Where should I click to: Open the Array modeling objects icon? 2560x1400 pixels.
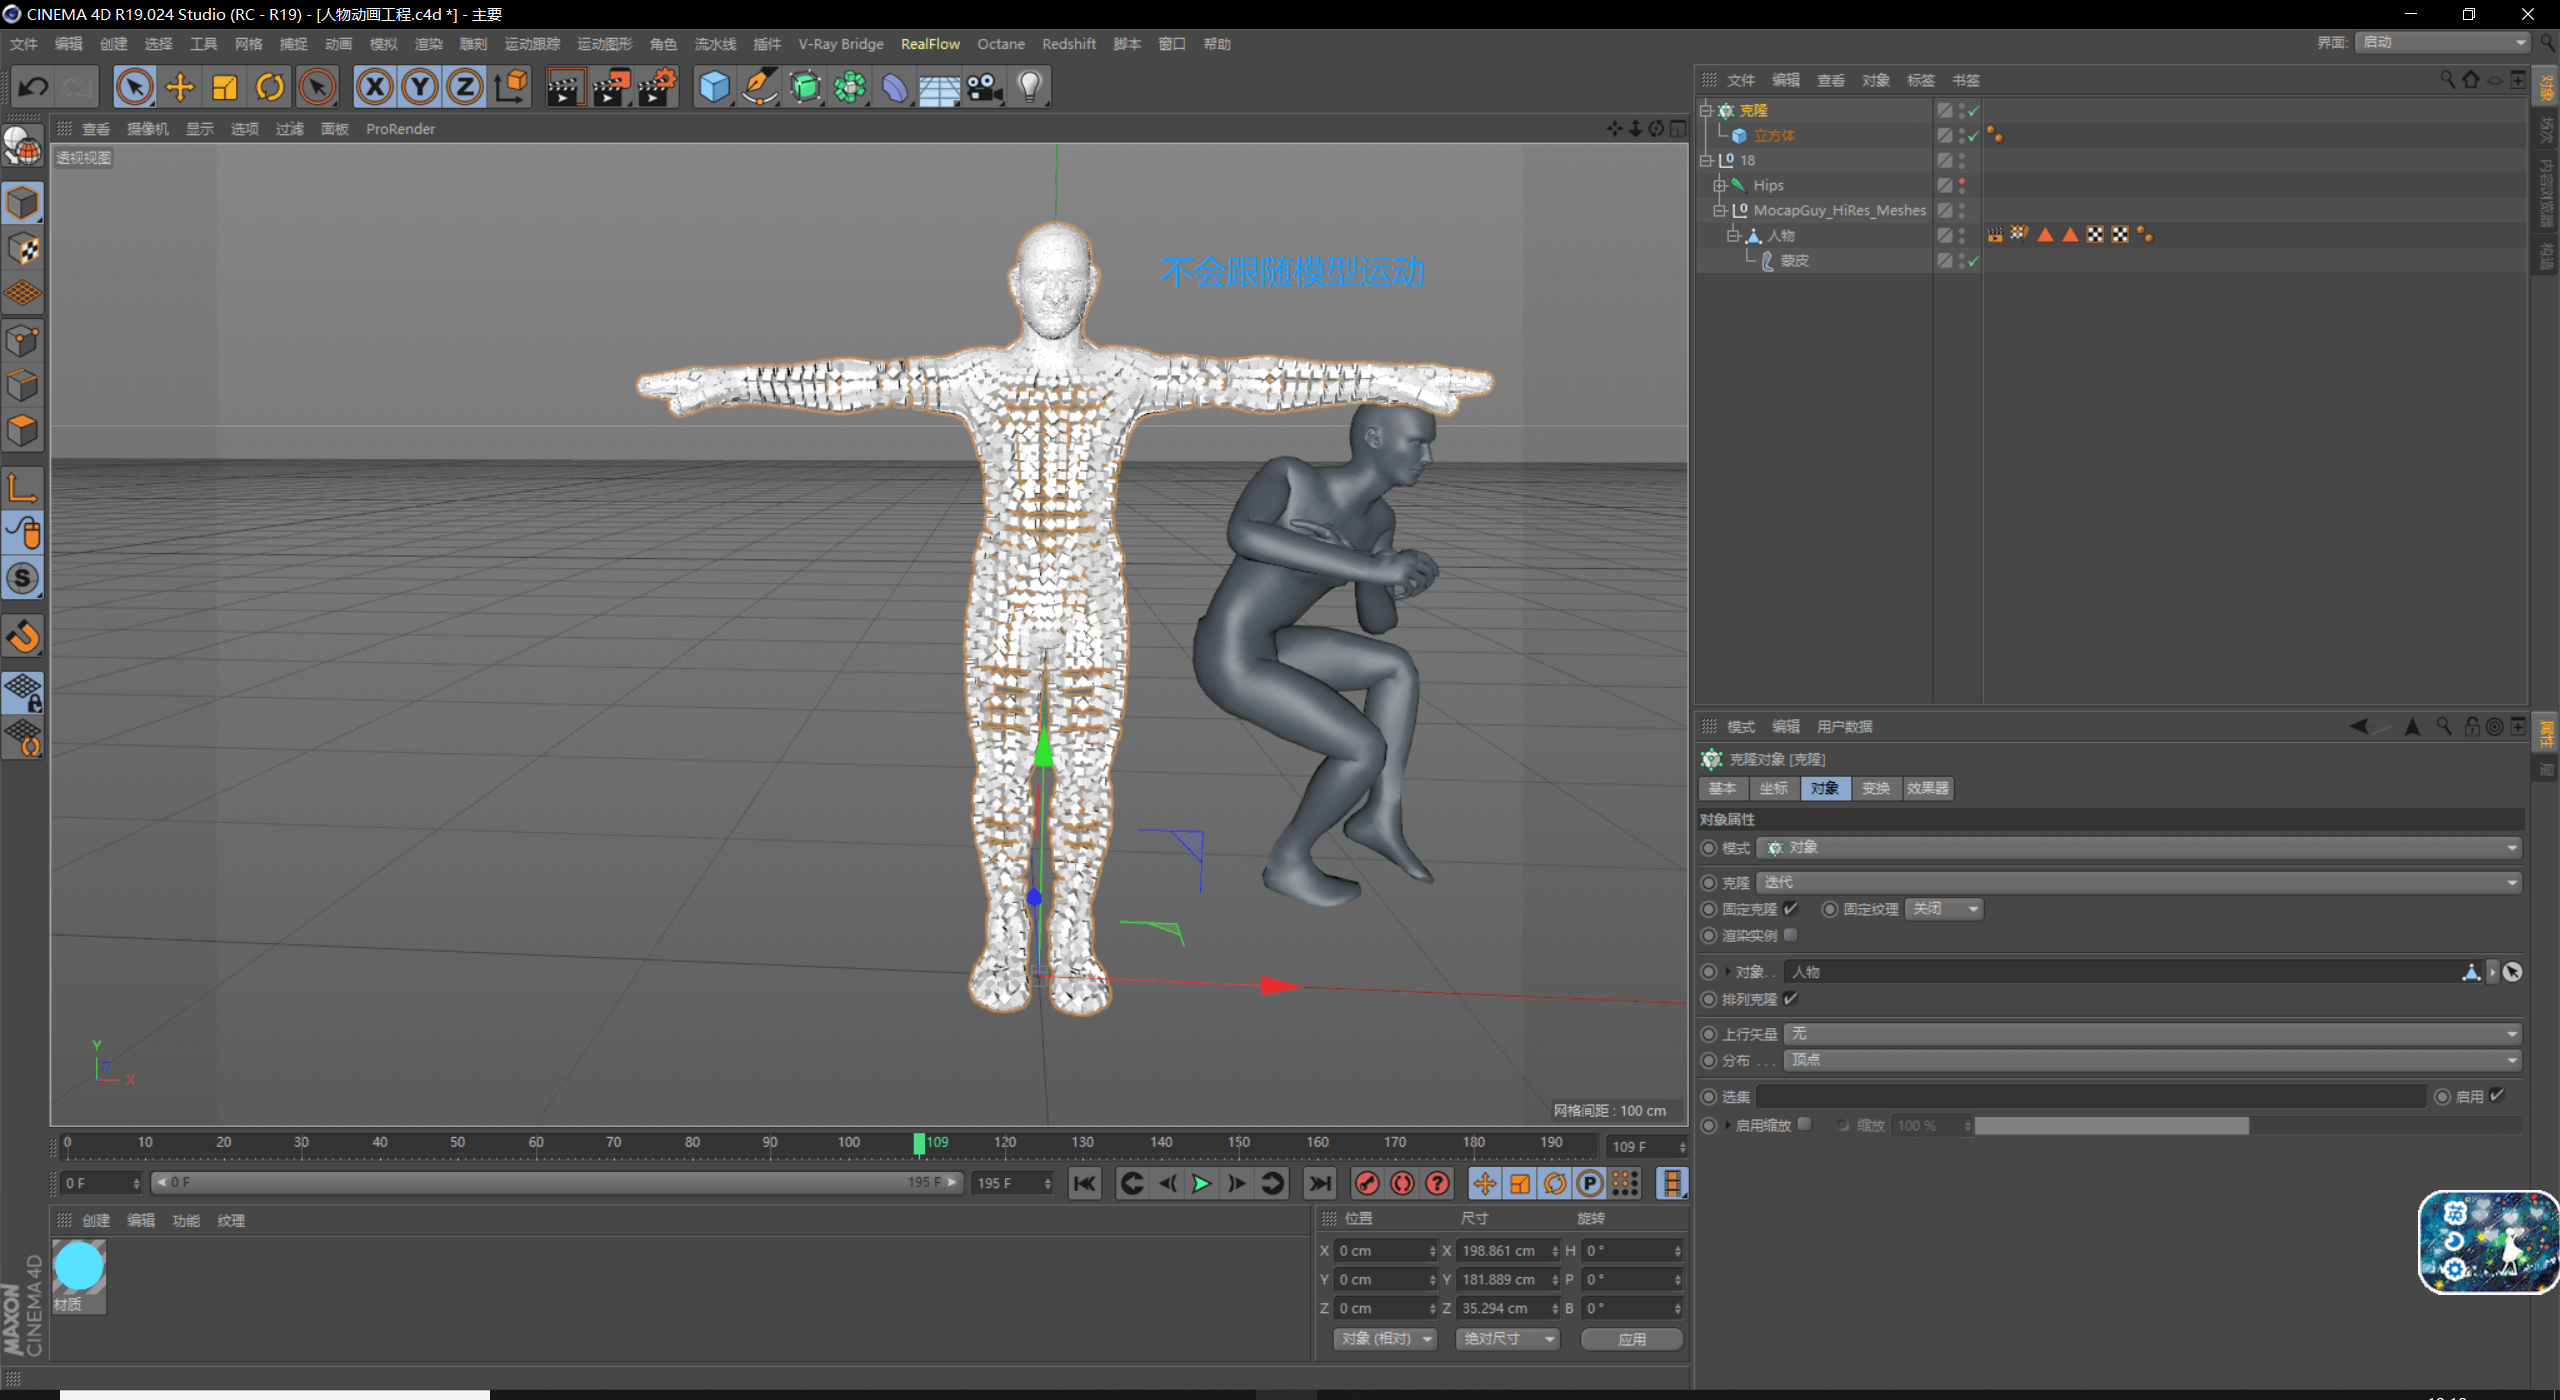click(850, 87)
